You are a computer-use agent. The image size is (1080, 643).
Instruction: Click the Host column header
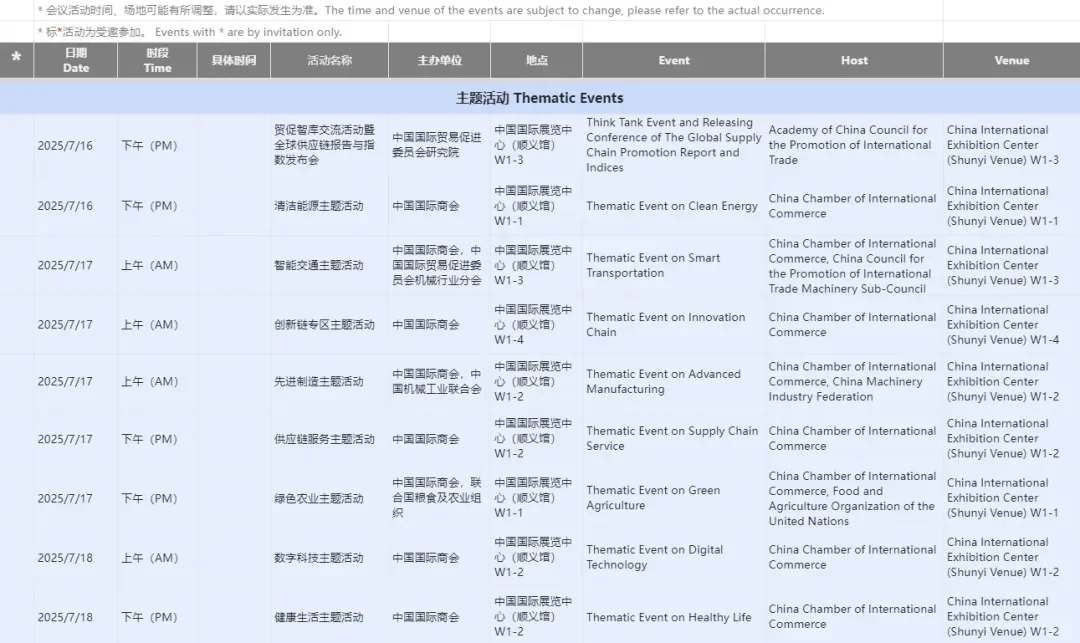pyautogui.click(x=853, y=60)
